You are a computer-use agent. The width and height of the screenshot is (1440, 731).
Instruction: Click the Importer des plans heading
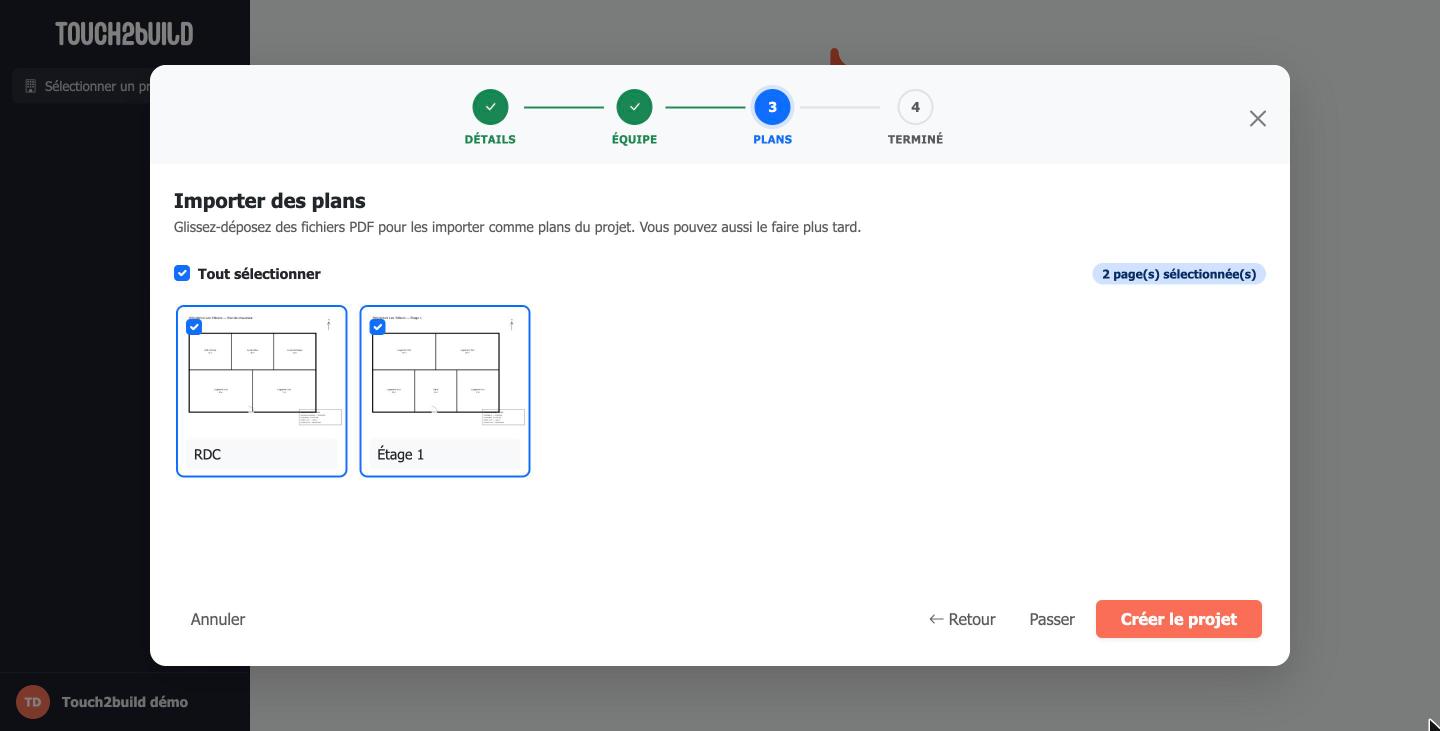[270, 201]
